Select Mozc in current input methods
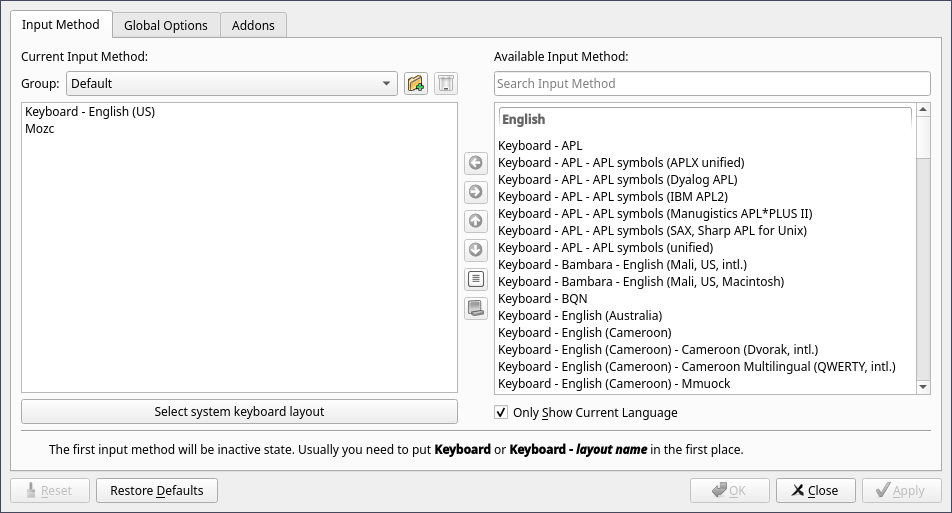Image resolution: width=952 pixels, height=513 pixels. point(40,129)
